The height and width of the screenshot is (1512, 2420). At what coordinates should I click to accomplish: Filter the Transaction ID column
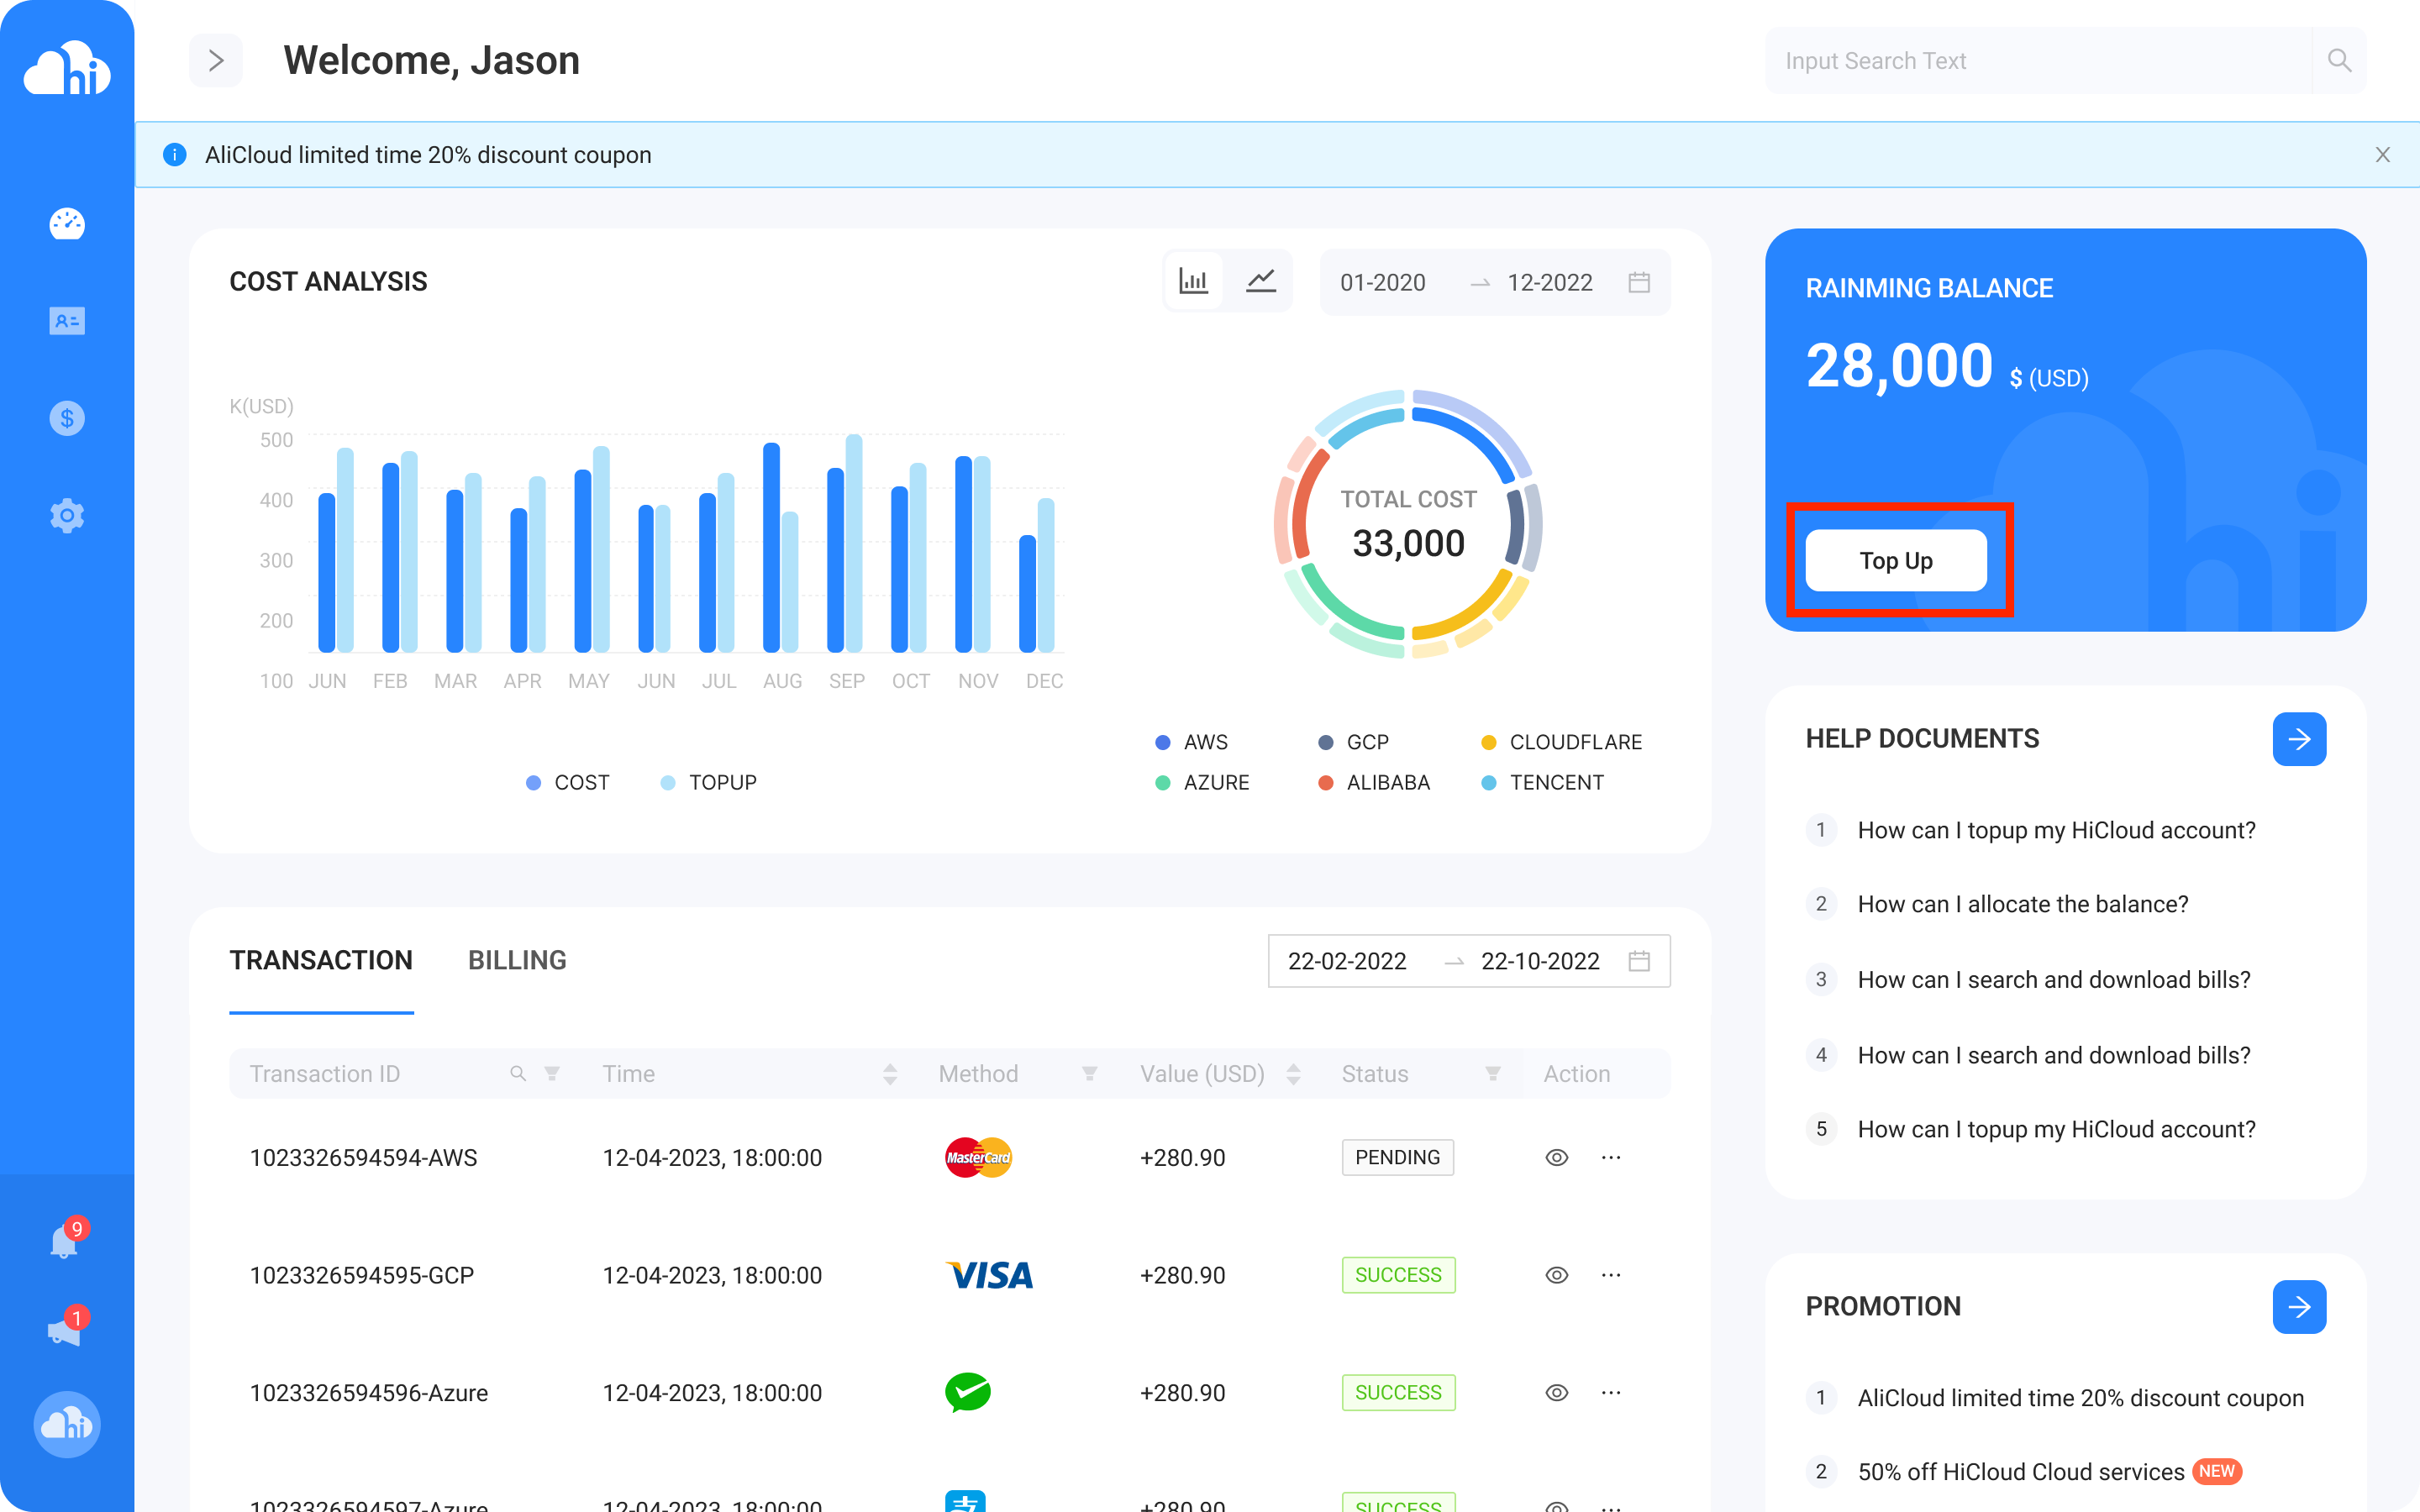[552, 1074]
